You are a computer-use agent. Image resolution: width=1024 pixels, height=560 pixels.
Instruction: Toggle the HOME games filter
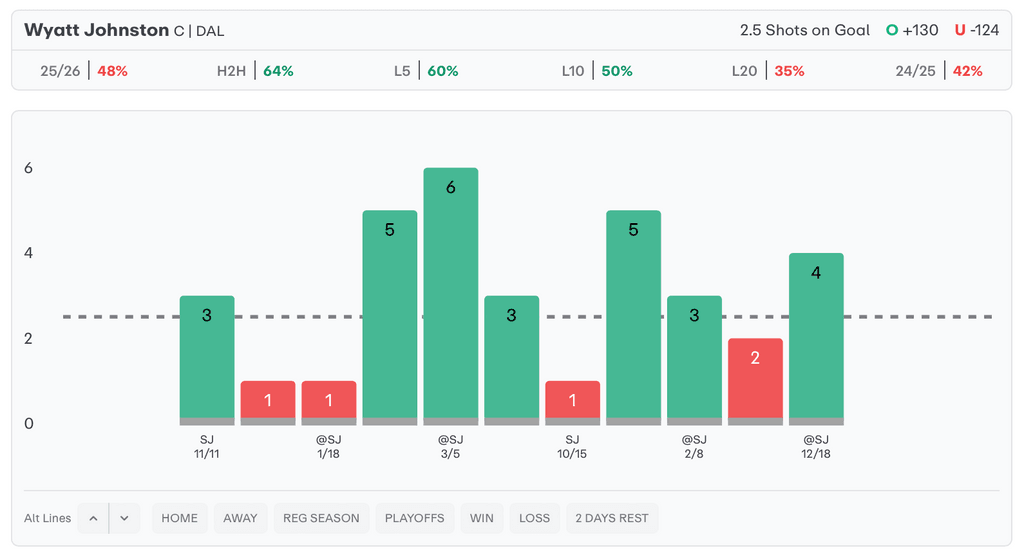[x=180, y=518]
